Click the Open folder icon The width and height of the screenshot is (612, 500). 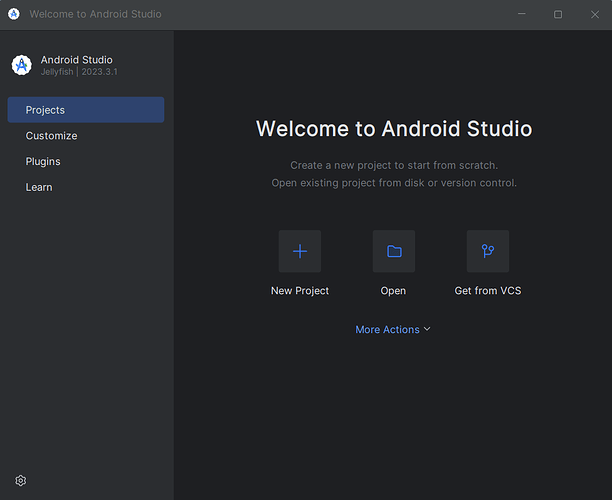(x=393, y=251)
